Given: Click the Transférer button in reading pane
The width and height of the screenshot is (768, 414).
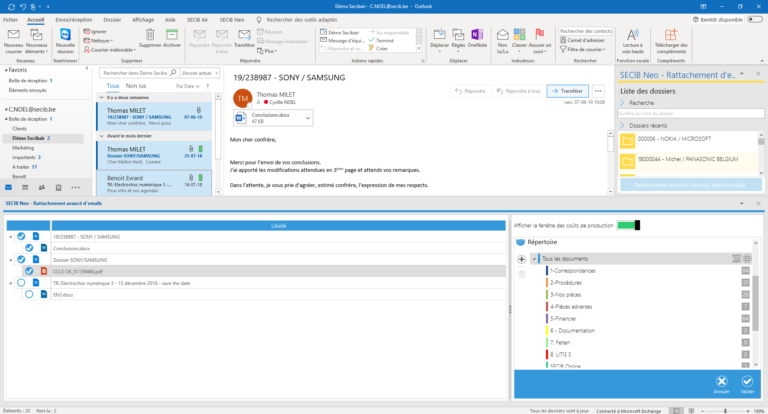Looking at the screenshot, I should pyautogui.click(x=567, y=90).
